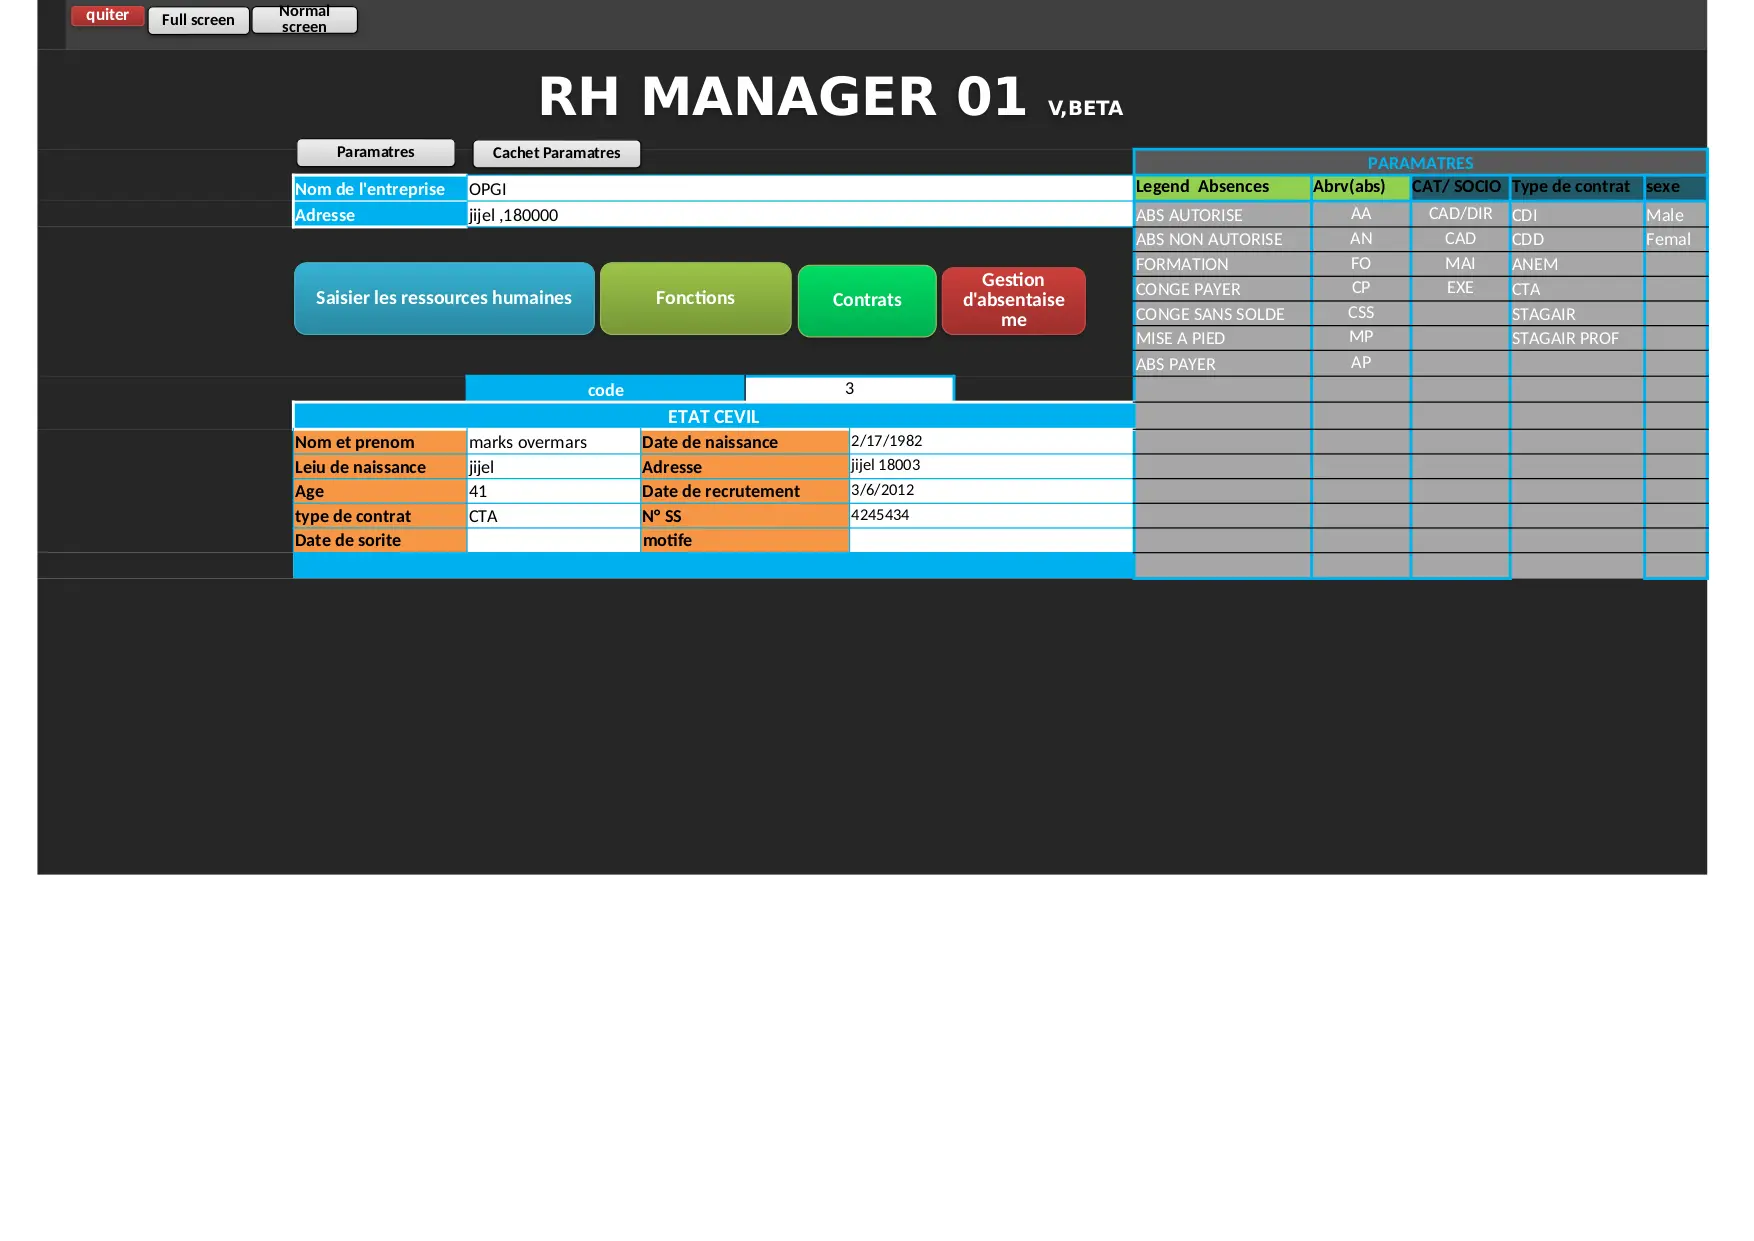Select the code value cell showing 3
Viewport: 1754px width, 1241px height.
pyautogui.click(x=849, y=389)
